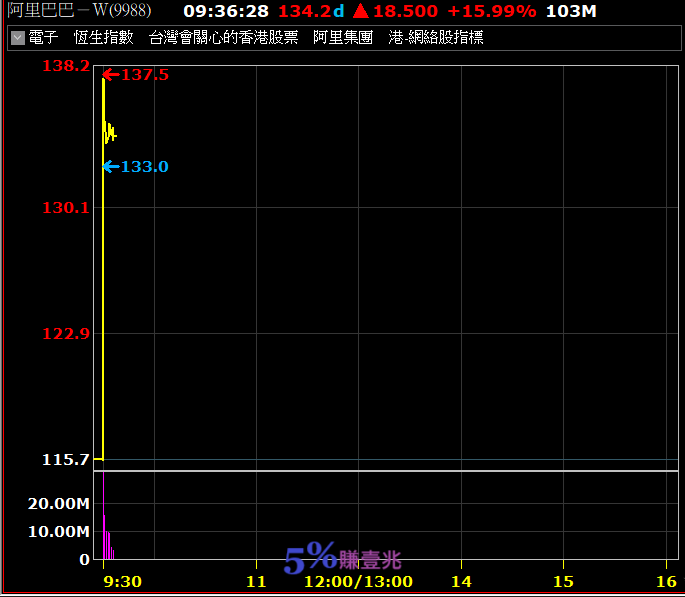Viewport: 685px width, 597px height.
Task: Click the y-axis label 138.2
Action: (66, 66)
